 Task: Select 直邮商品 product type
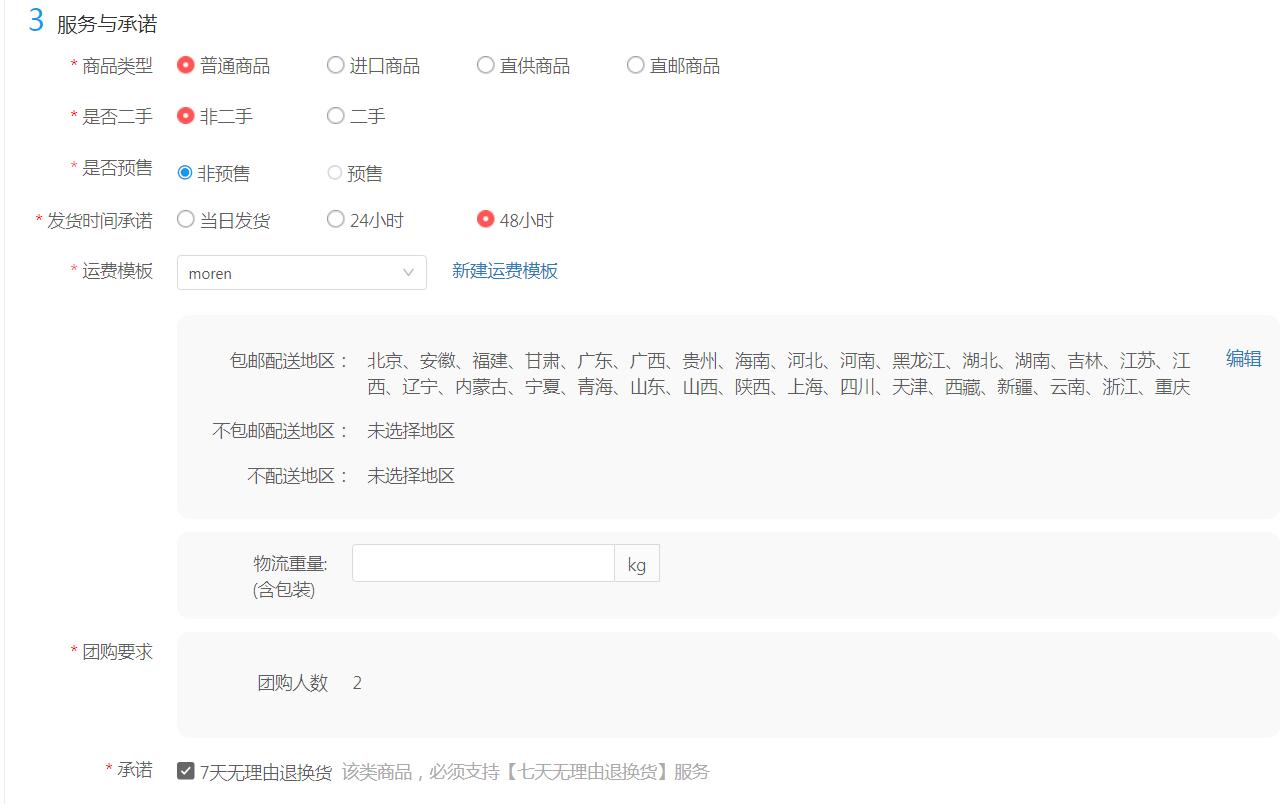635,65
